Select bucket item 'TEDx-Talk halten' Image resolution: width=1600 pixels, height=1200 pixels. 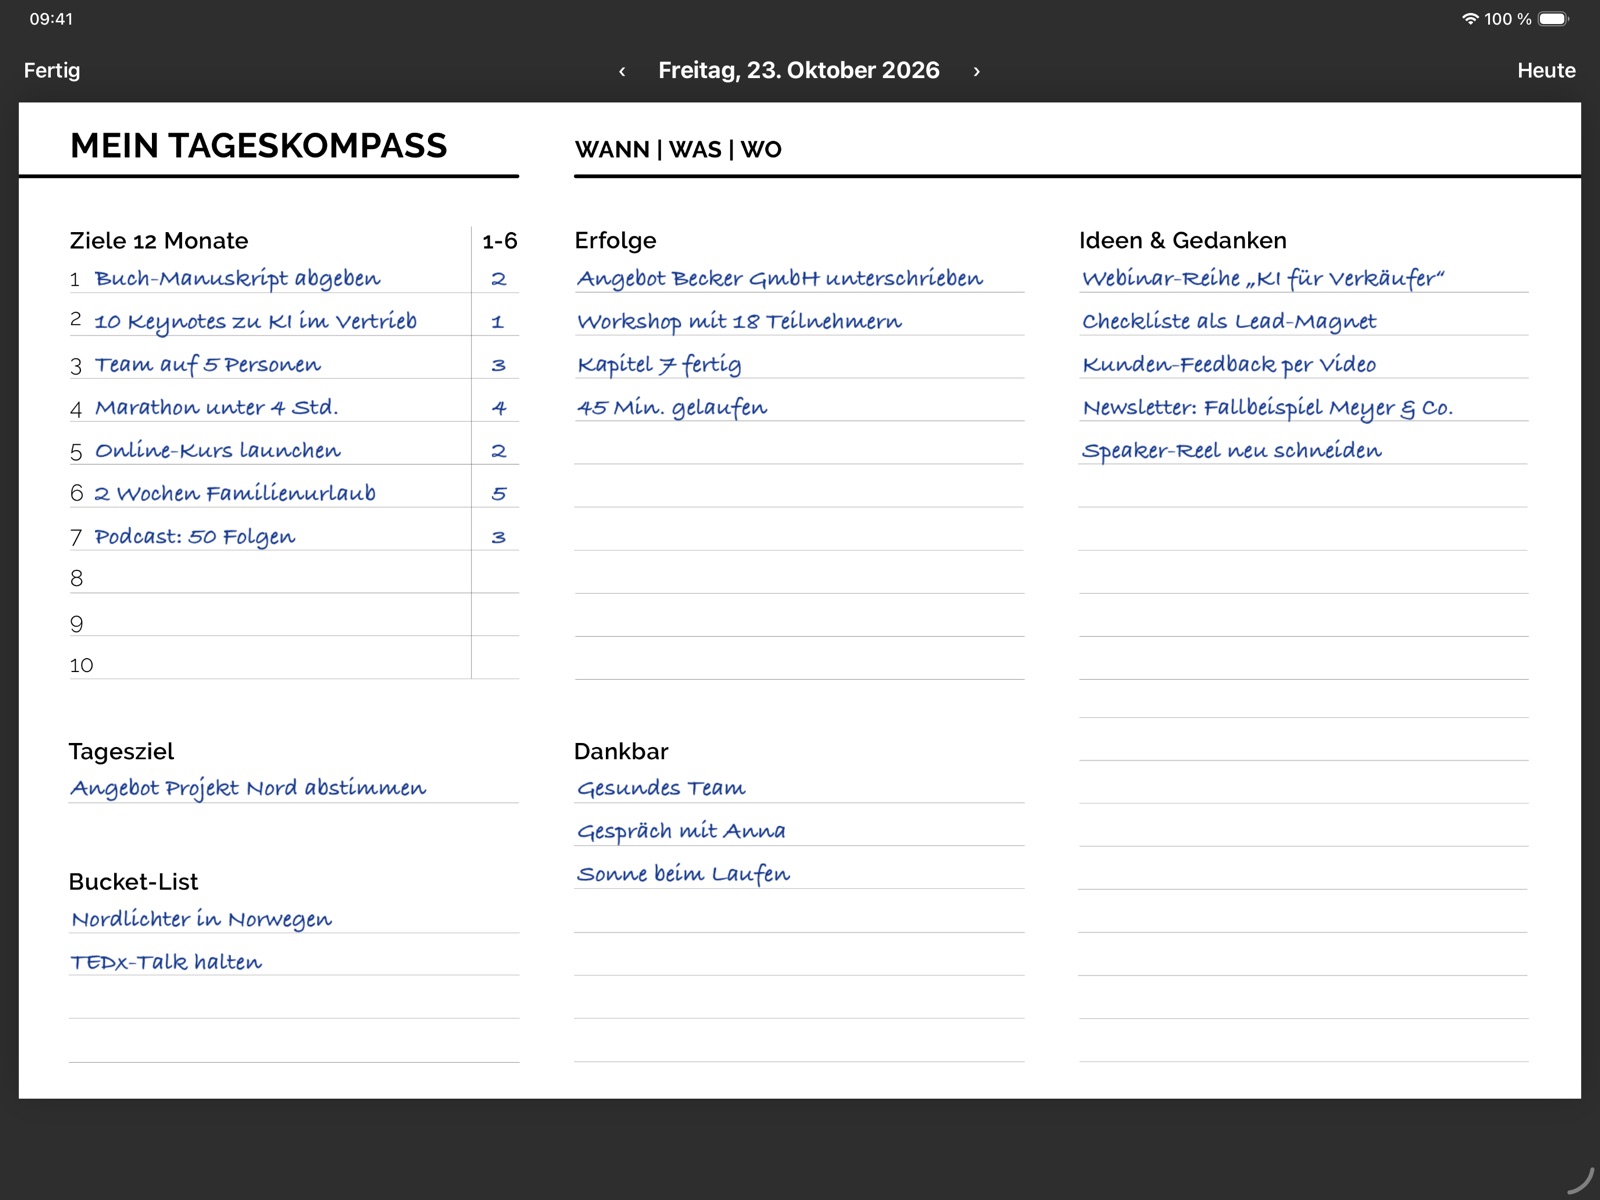166,962
